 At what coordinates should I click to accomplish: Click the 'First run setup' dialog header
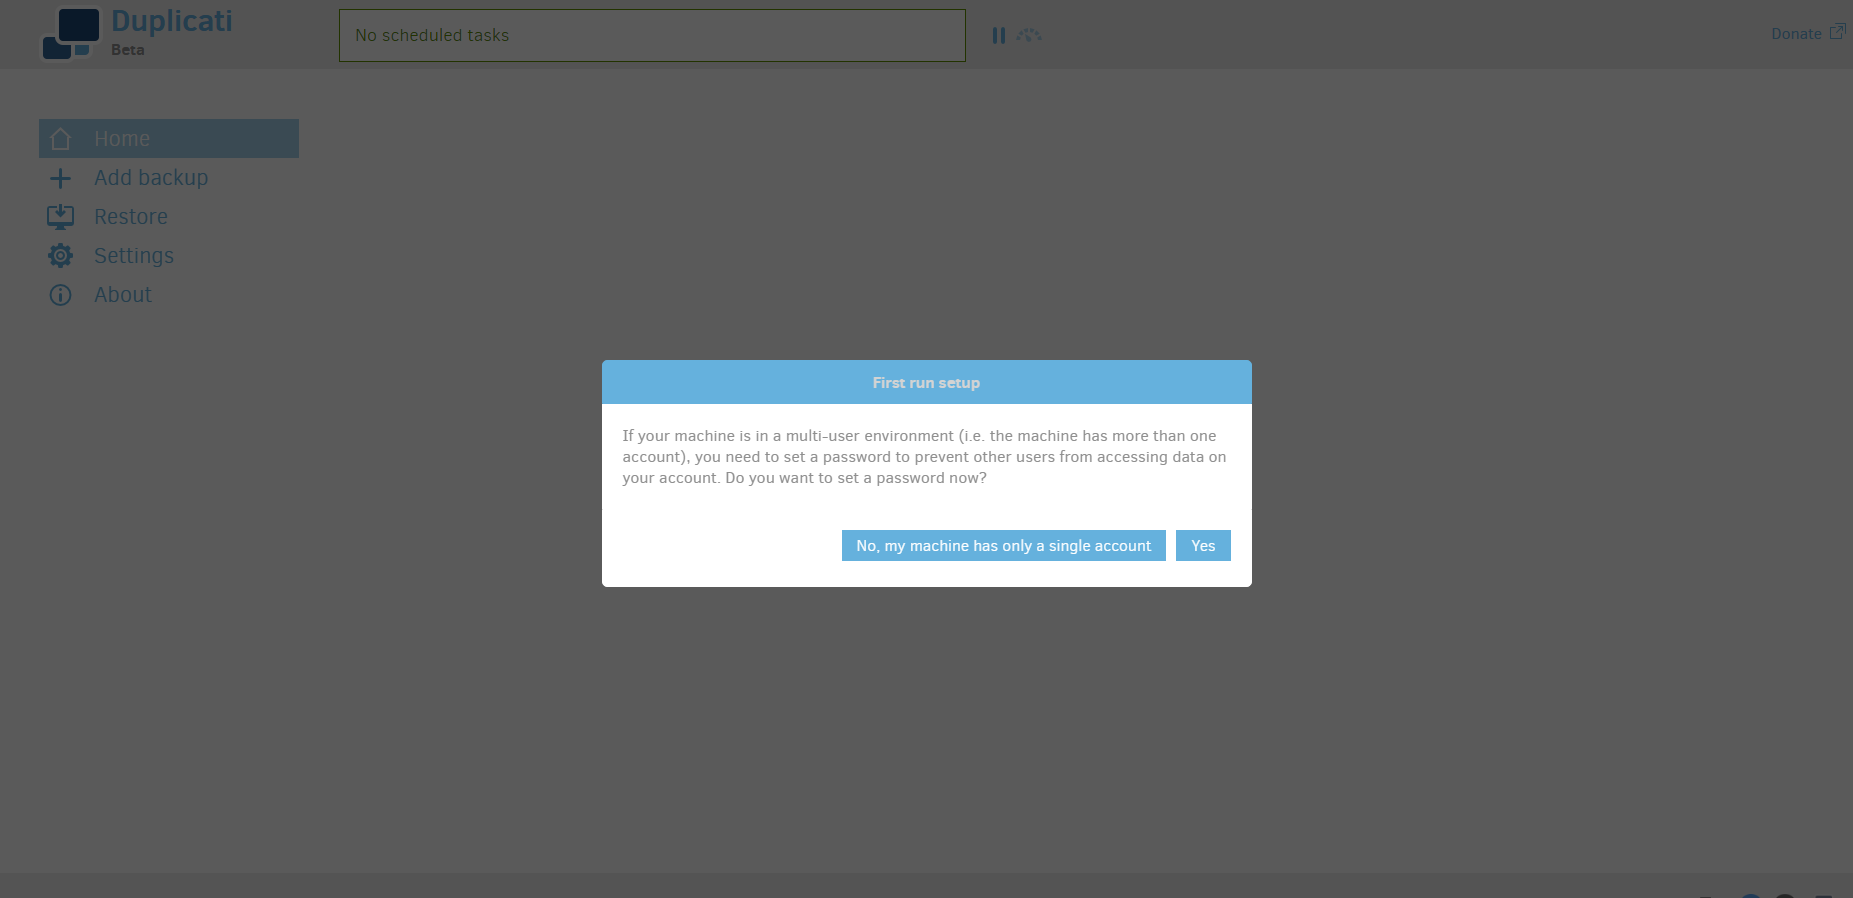pyautogui.click(x=926, y=382)
